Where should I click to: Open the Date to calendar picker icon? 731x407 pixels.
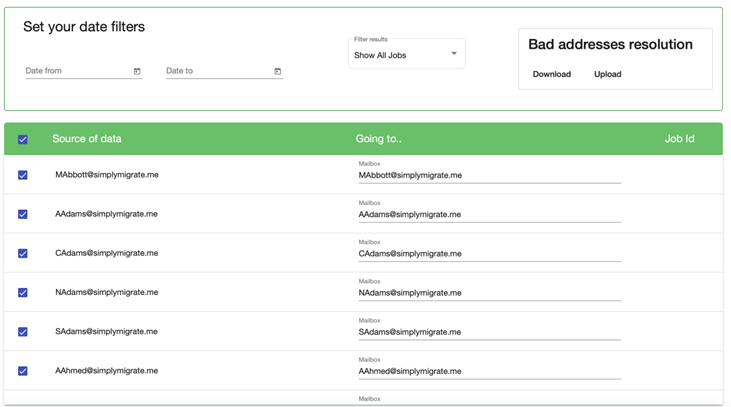pyautogui.click(x=277, y=72)
